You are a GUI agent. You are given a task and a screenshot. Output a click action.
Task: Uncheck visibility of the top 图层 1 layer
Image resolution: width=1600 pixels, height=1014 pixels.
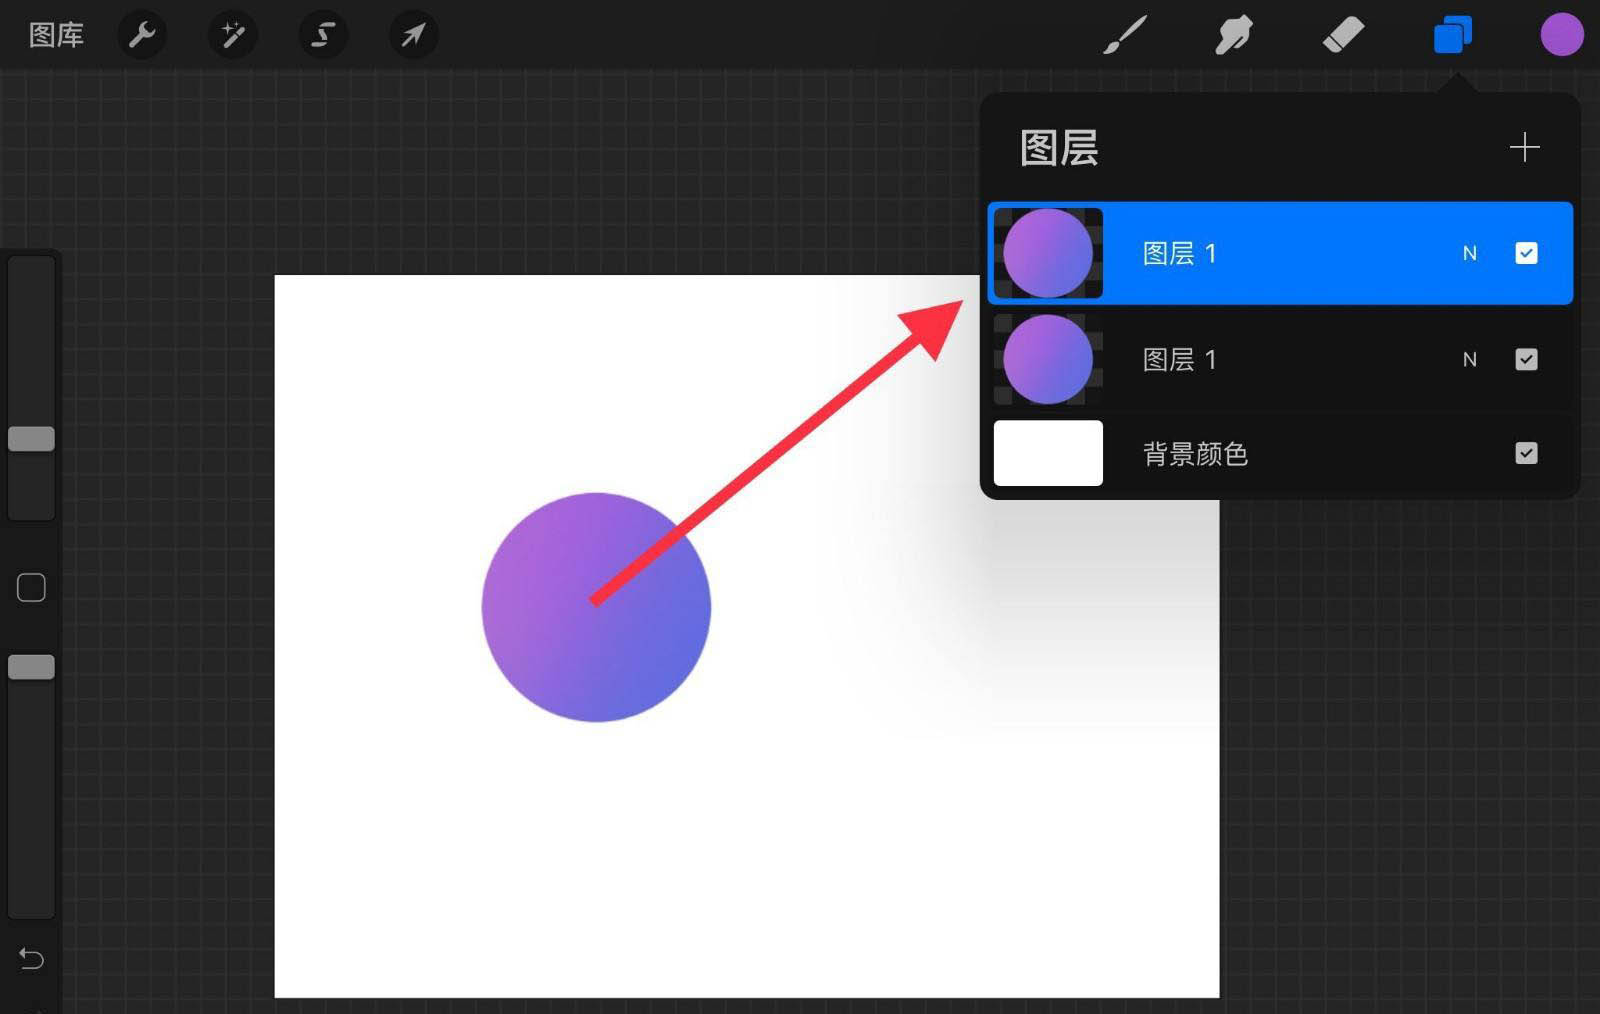coord(1526,253)
